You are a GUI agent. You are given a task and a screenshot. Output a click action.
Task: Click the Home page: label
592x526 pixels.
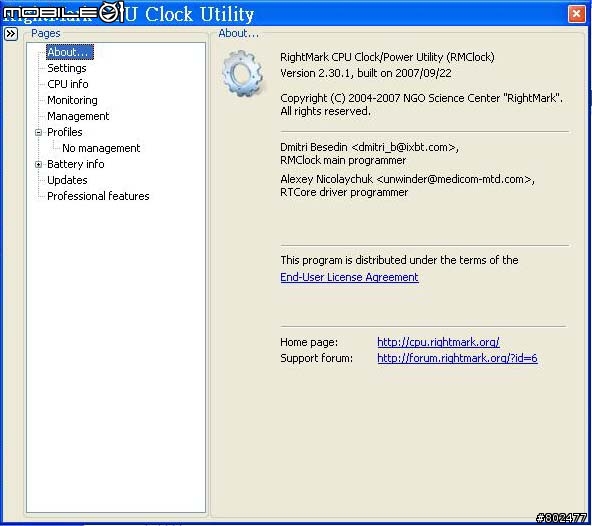pyautogui.click(x=309, y=342)
